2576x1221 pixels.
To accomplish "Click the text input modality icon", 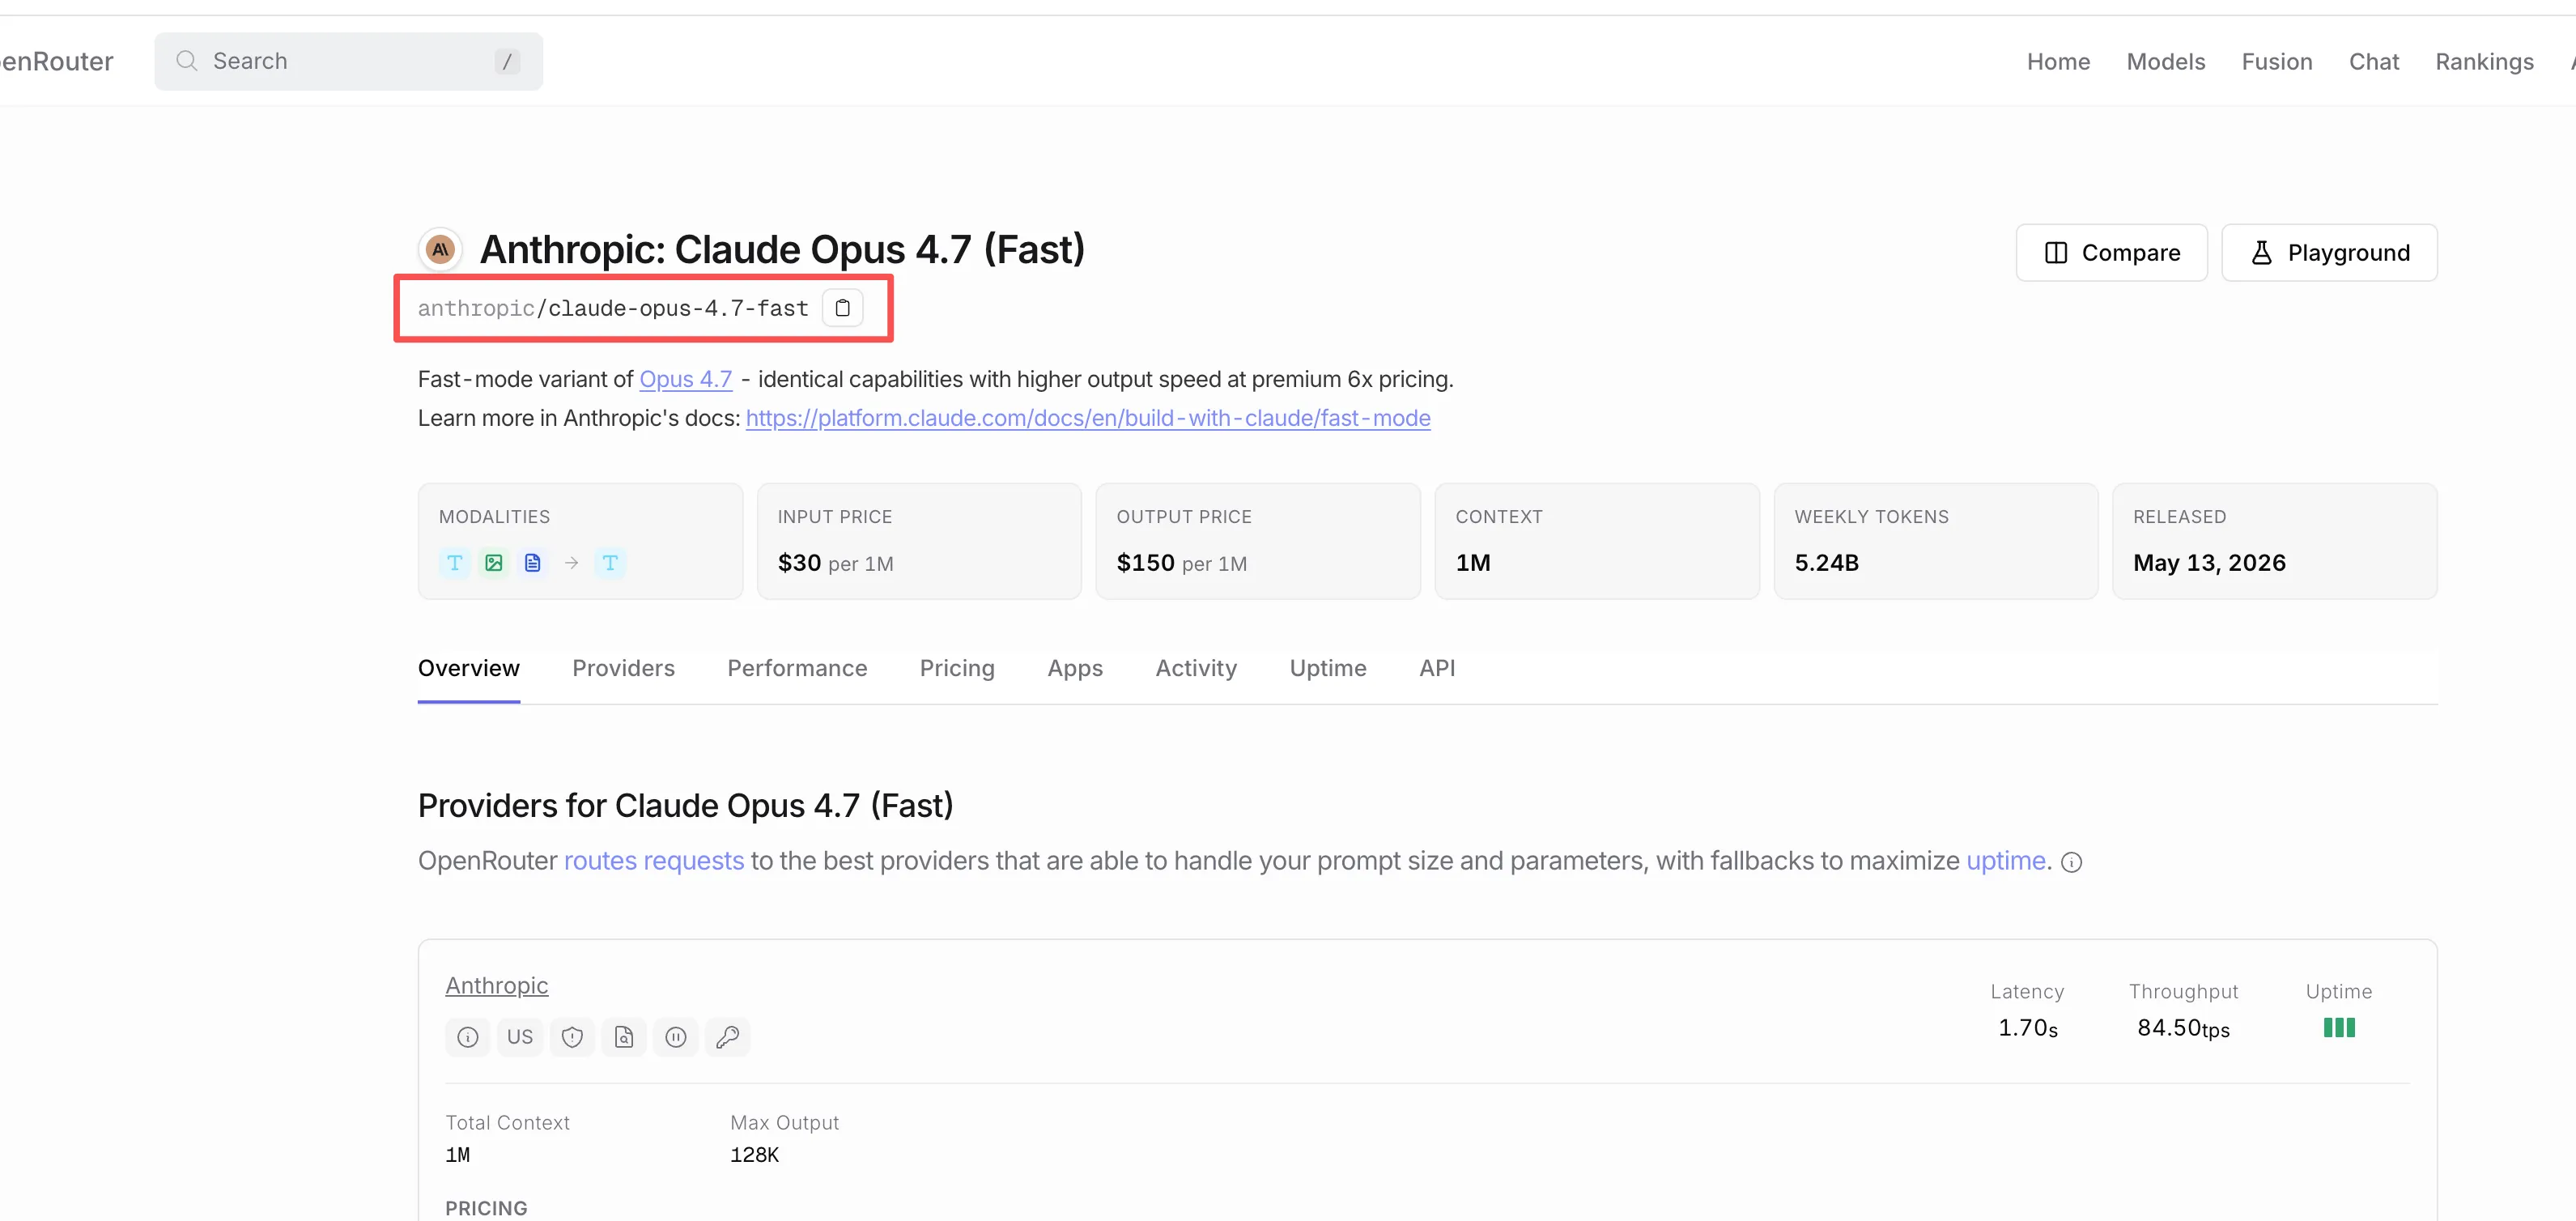I will click(455, 563).
